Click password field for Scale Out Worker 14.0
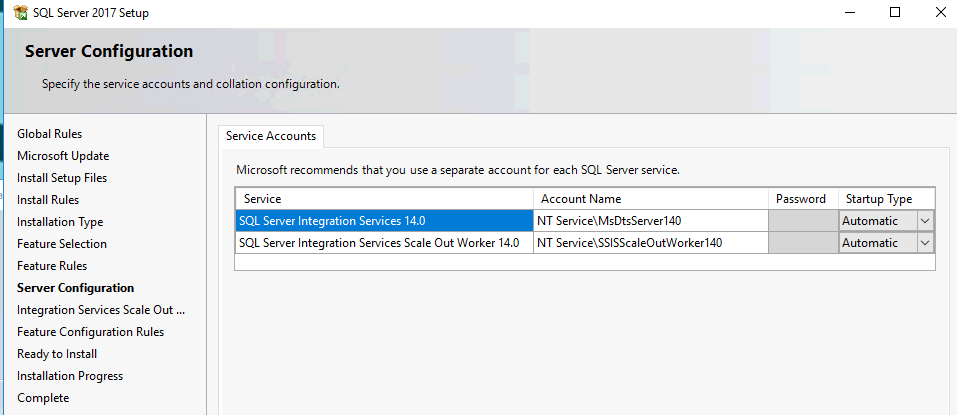 (803, 243)
